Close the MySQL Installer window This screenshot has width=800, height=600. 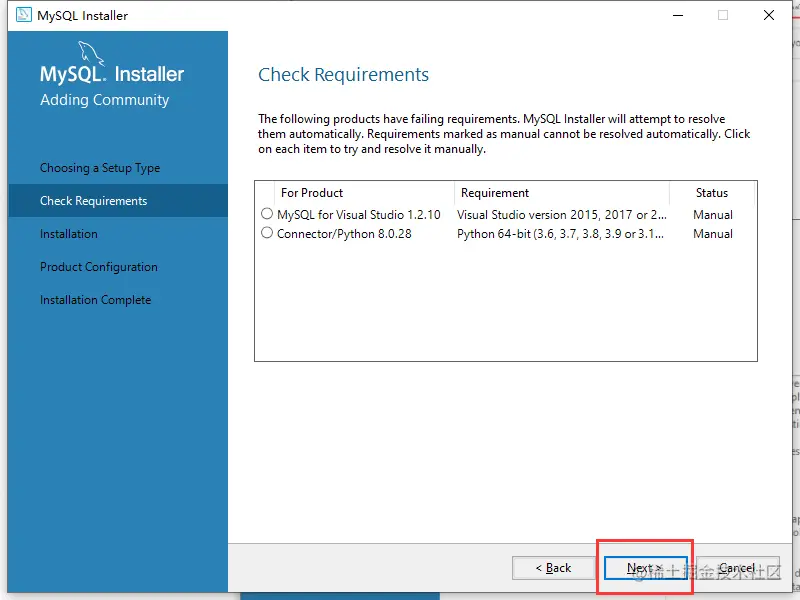(x=769, y=15)
